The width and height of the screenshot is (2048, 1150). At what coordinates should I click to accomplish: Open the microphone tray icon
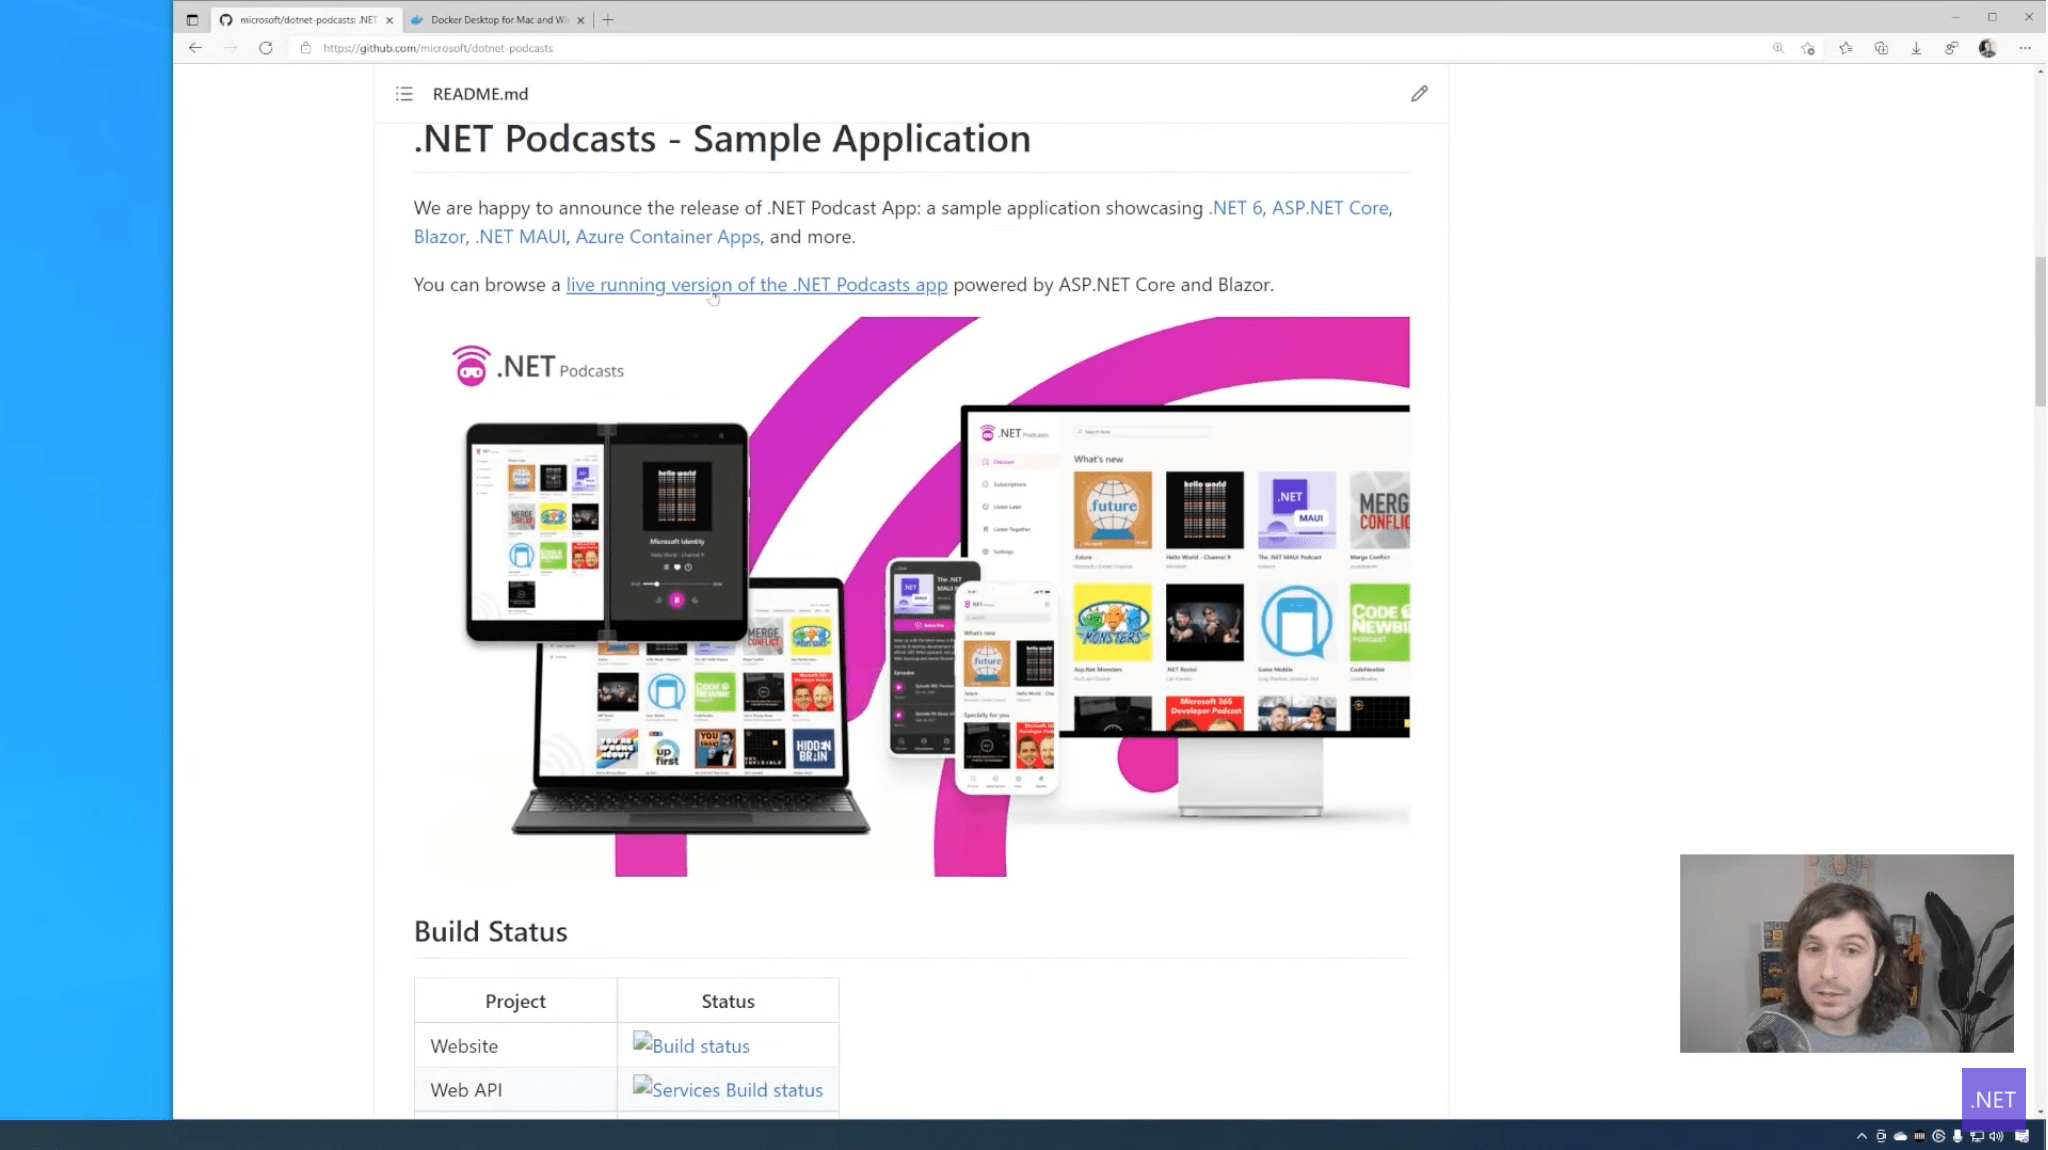1957,1136
